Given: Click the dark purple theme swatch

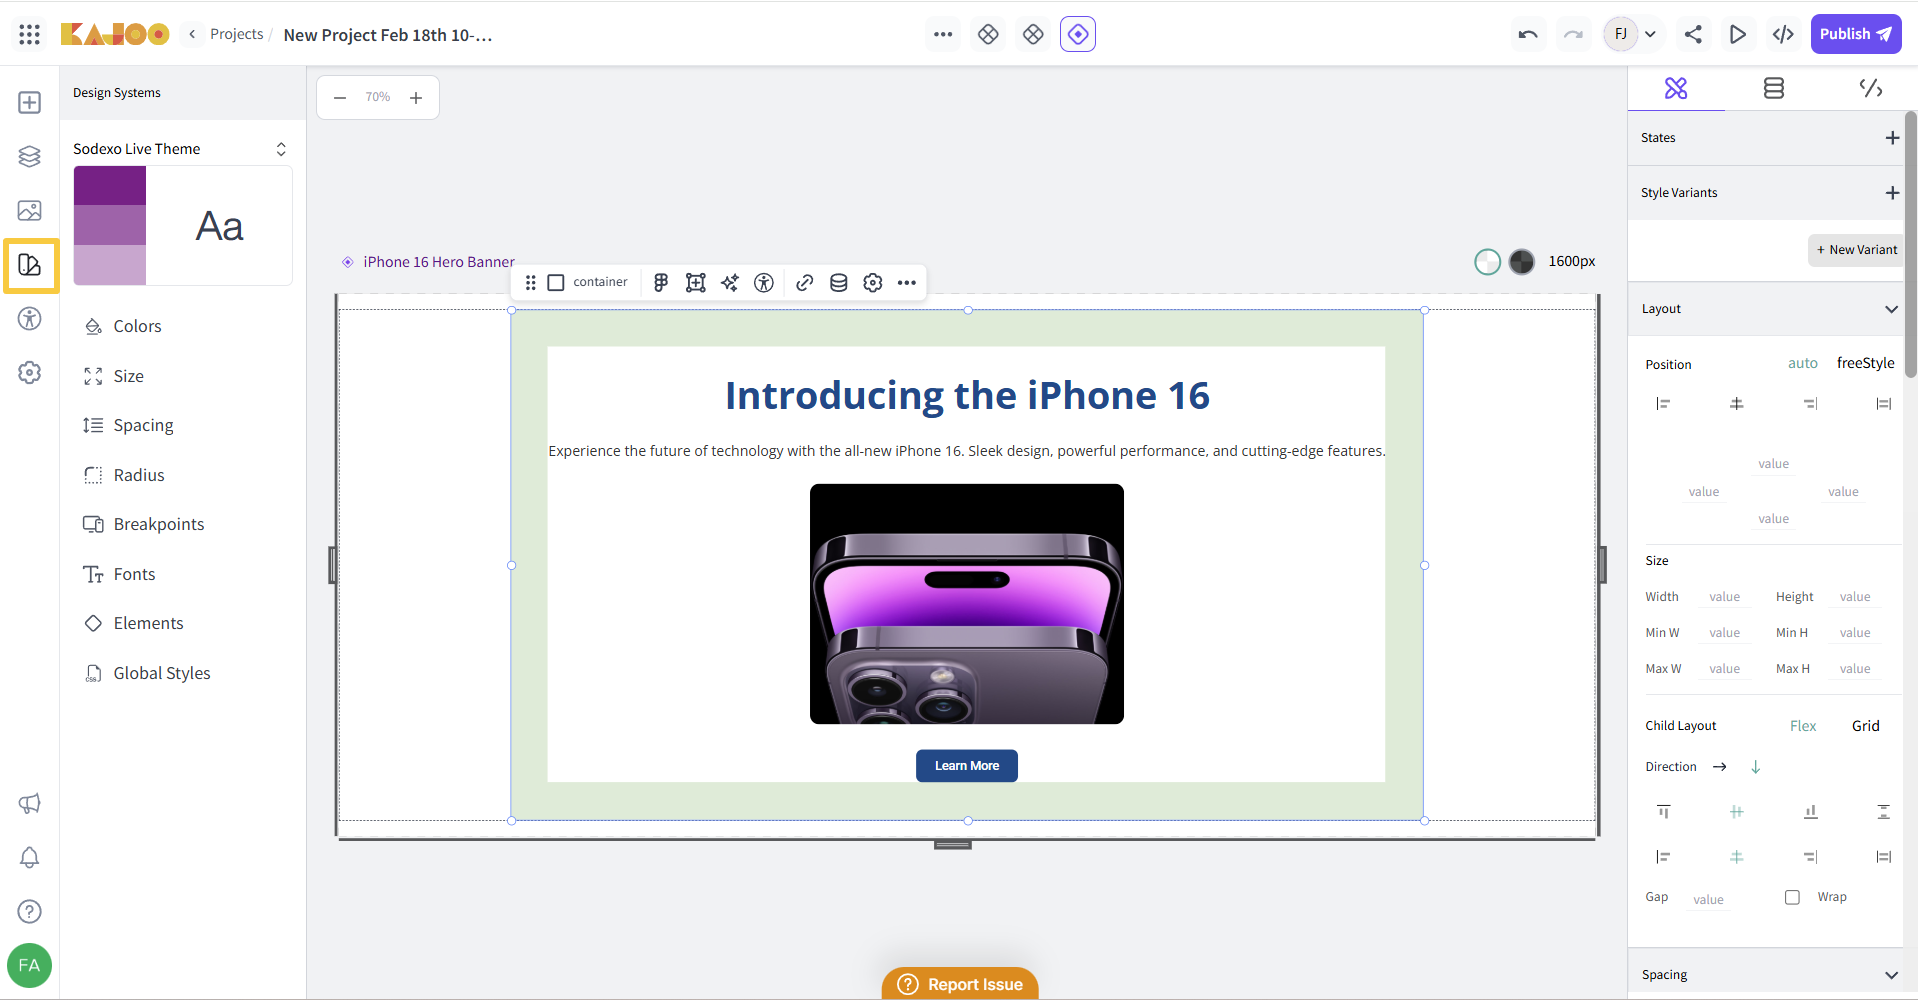Looking at the screenshot, I should pyautogui.click(x=110, y=186).
